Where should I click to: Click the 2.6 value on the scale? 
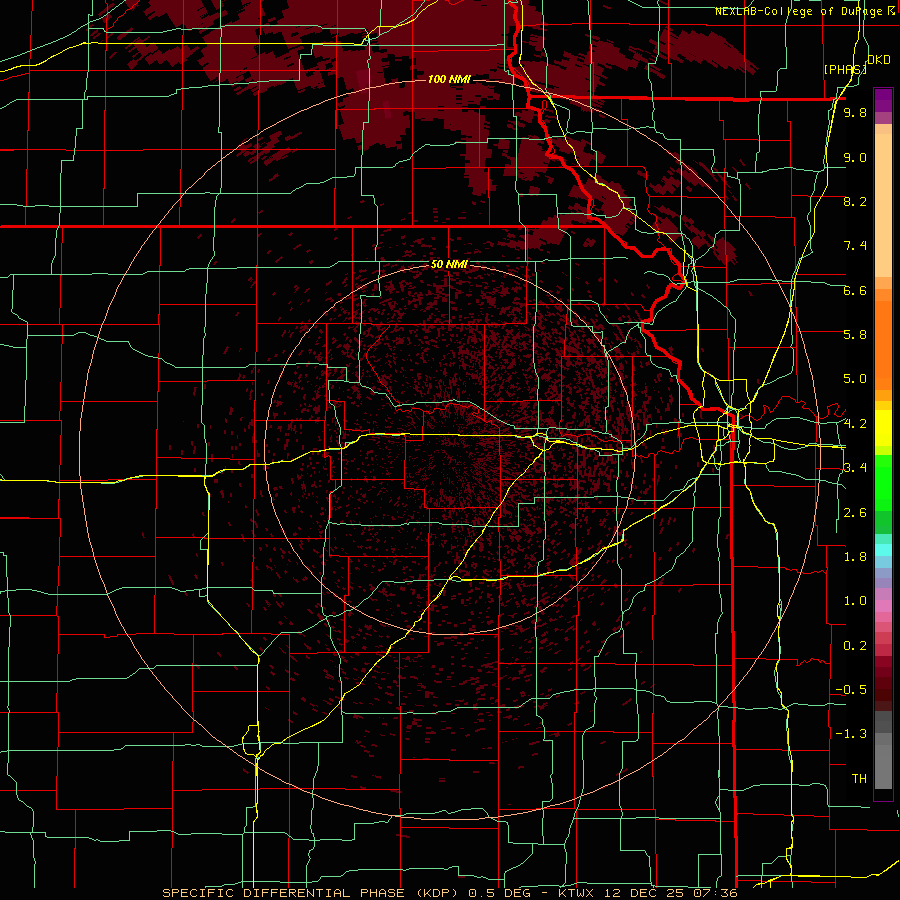tap(855, 513)
